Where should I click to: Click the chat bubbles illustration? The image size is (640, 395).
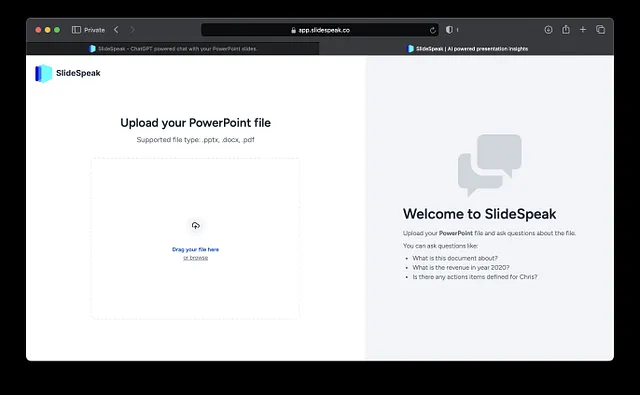[489, 165]
